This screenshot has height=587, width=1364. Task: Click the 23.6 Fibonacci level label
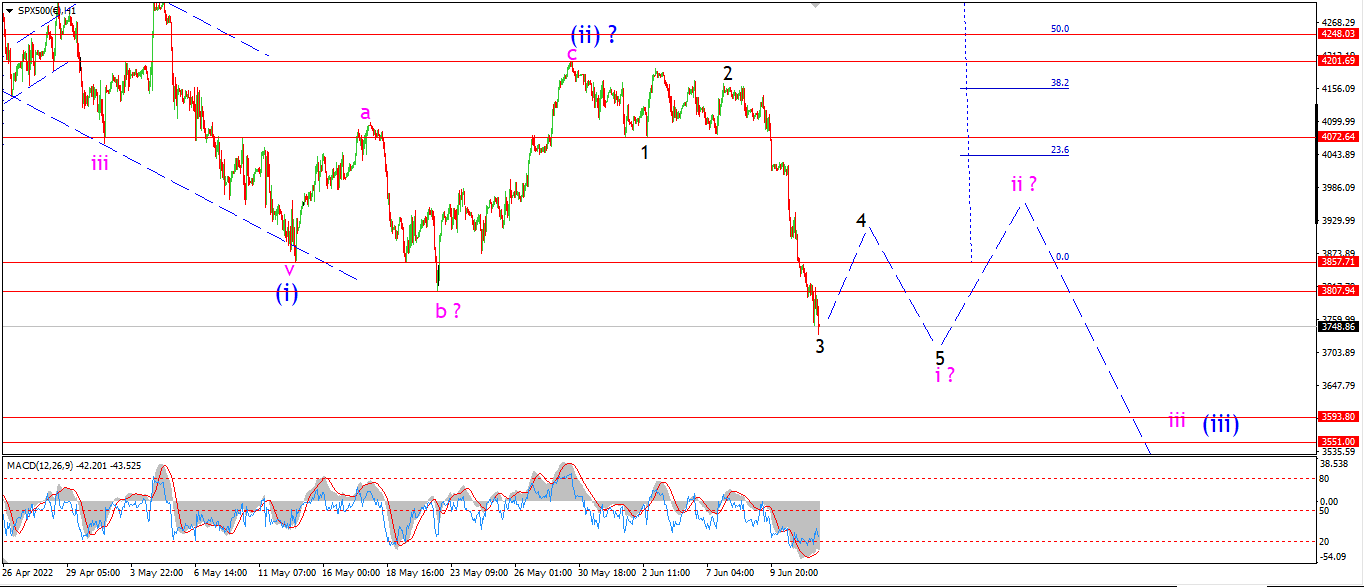[x=1060, y=150]
